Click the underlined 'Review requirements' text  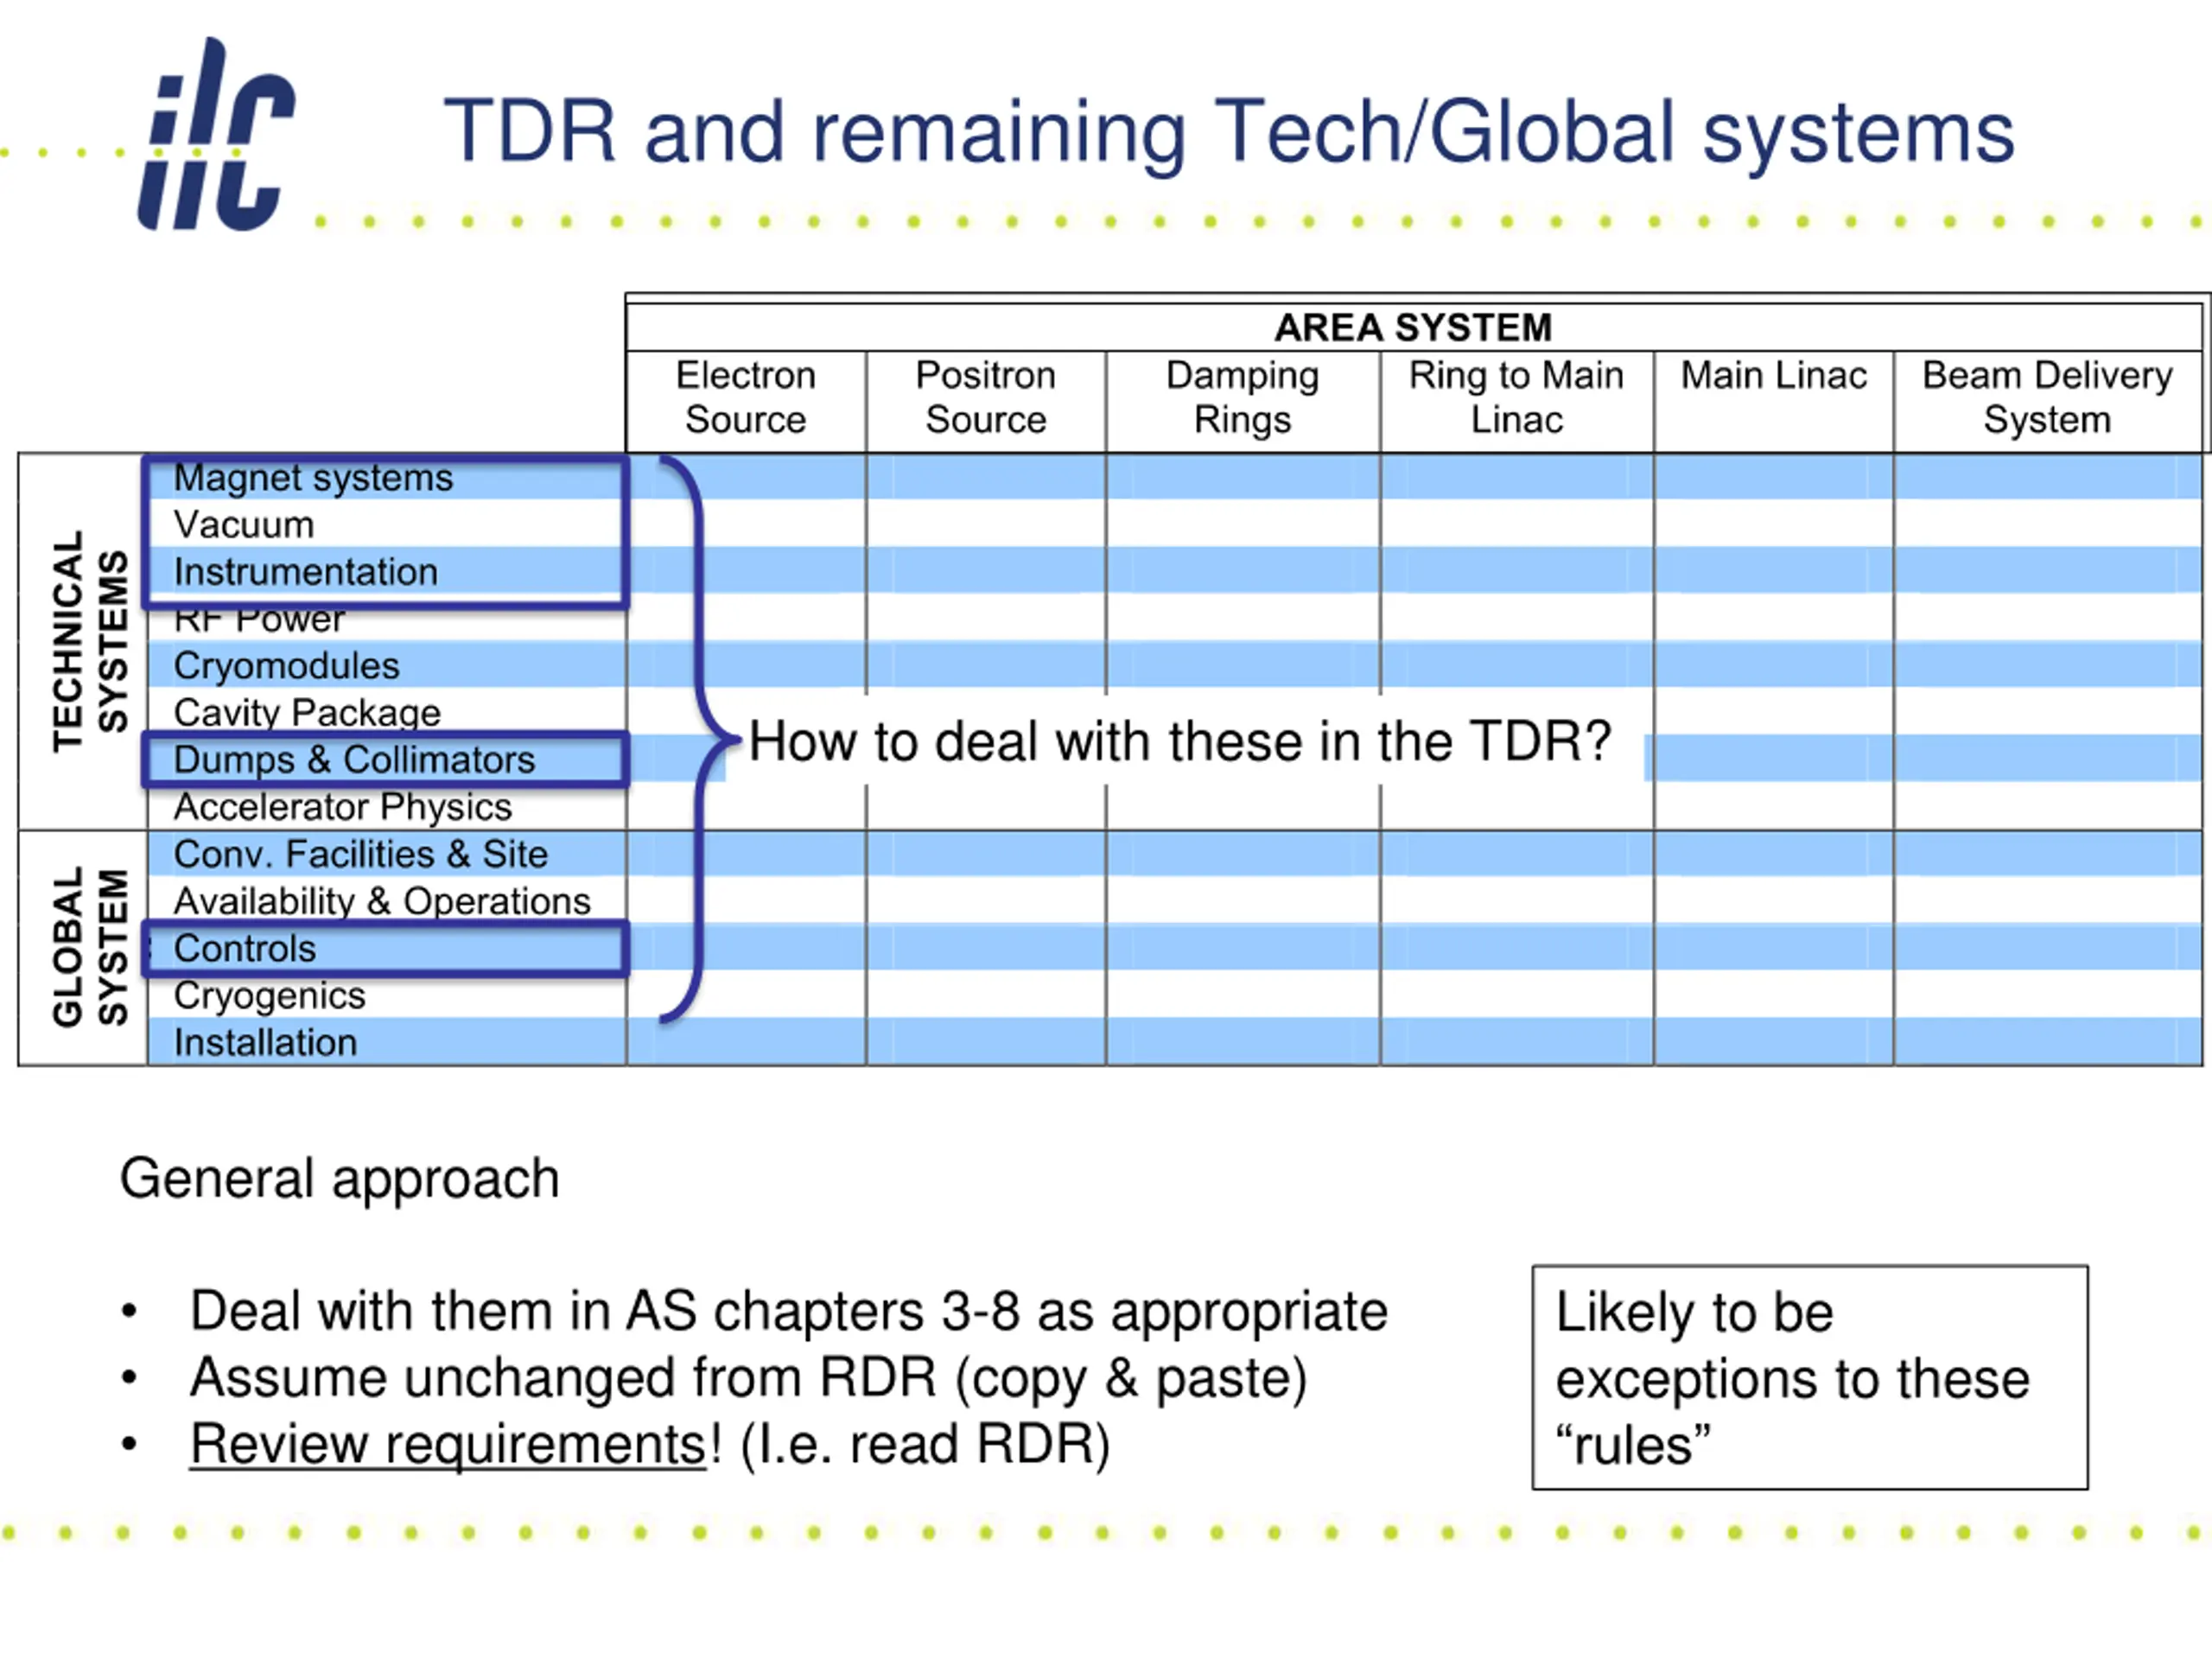449,1446
